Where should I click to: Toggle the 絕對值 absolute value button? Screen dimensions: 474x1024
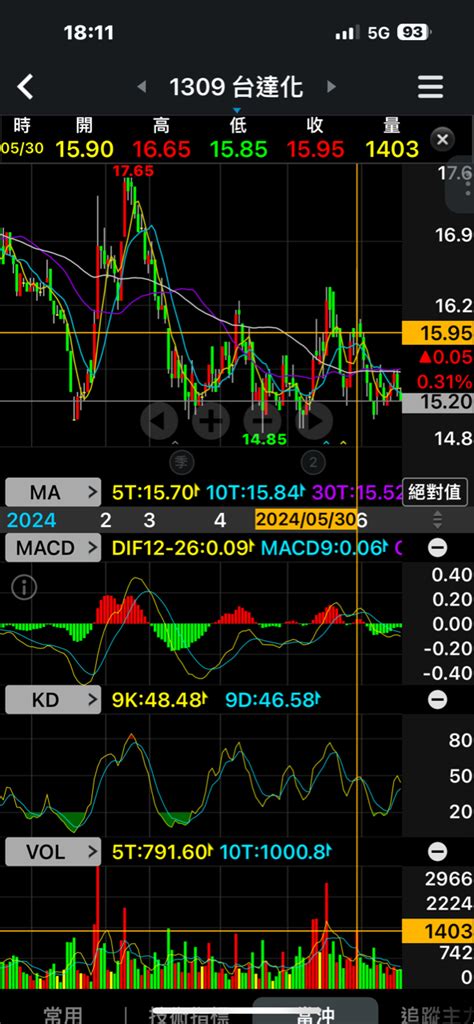(x=435, y=492)
